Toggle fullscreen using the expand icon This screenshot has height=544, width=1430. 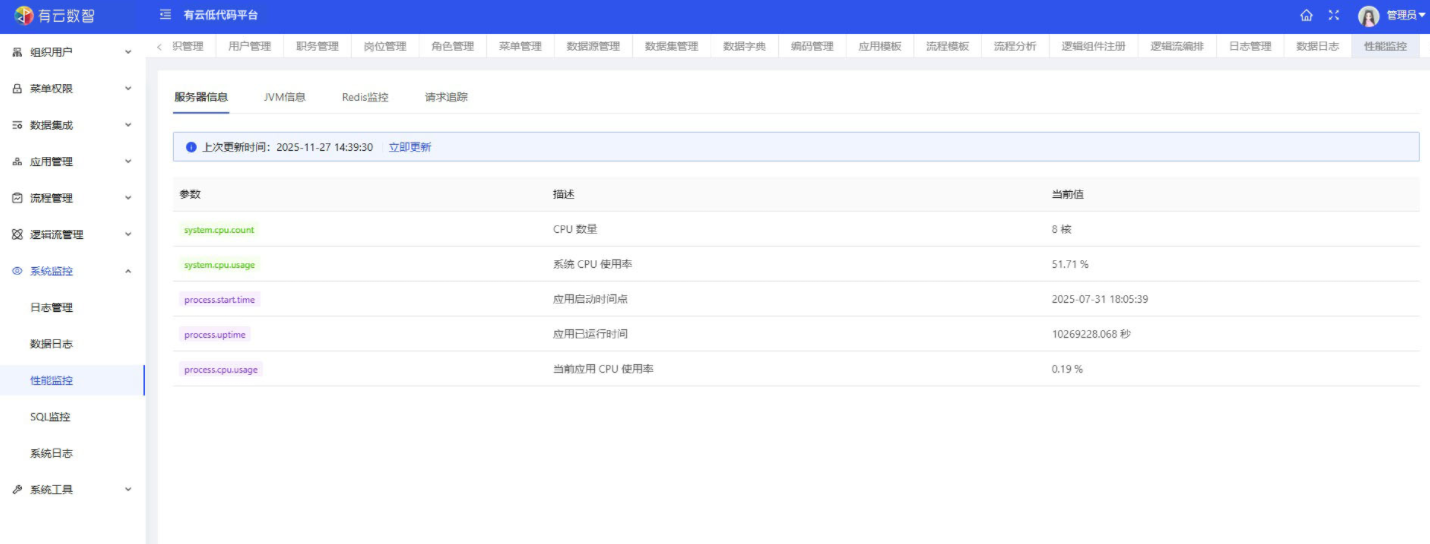pos(1334,15)
